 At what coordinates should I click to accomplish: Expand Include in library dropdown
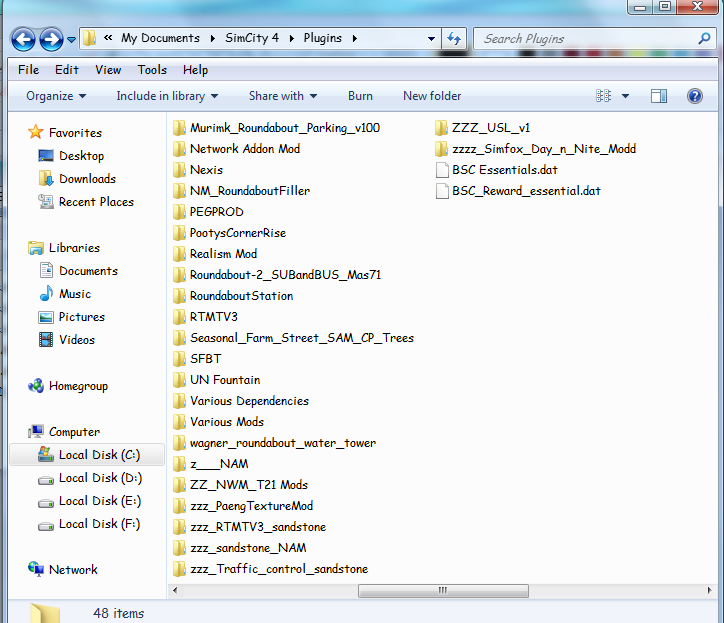tap(167, 96)
